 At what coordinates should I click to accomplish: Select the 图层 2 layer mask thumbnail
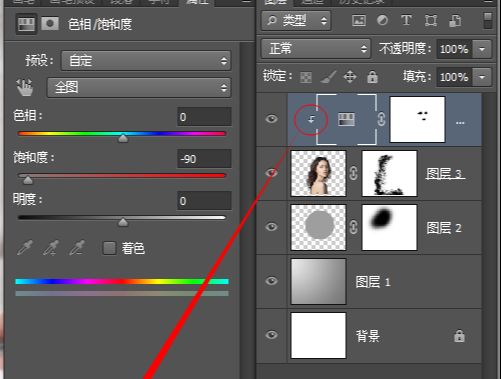pyautogui.click(x=389, y=227)
